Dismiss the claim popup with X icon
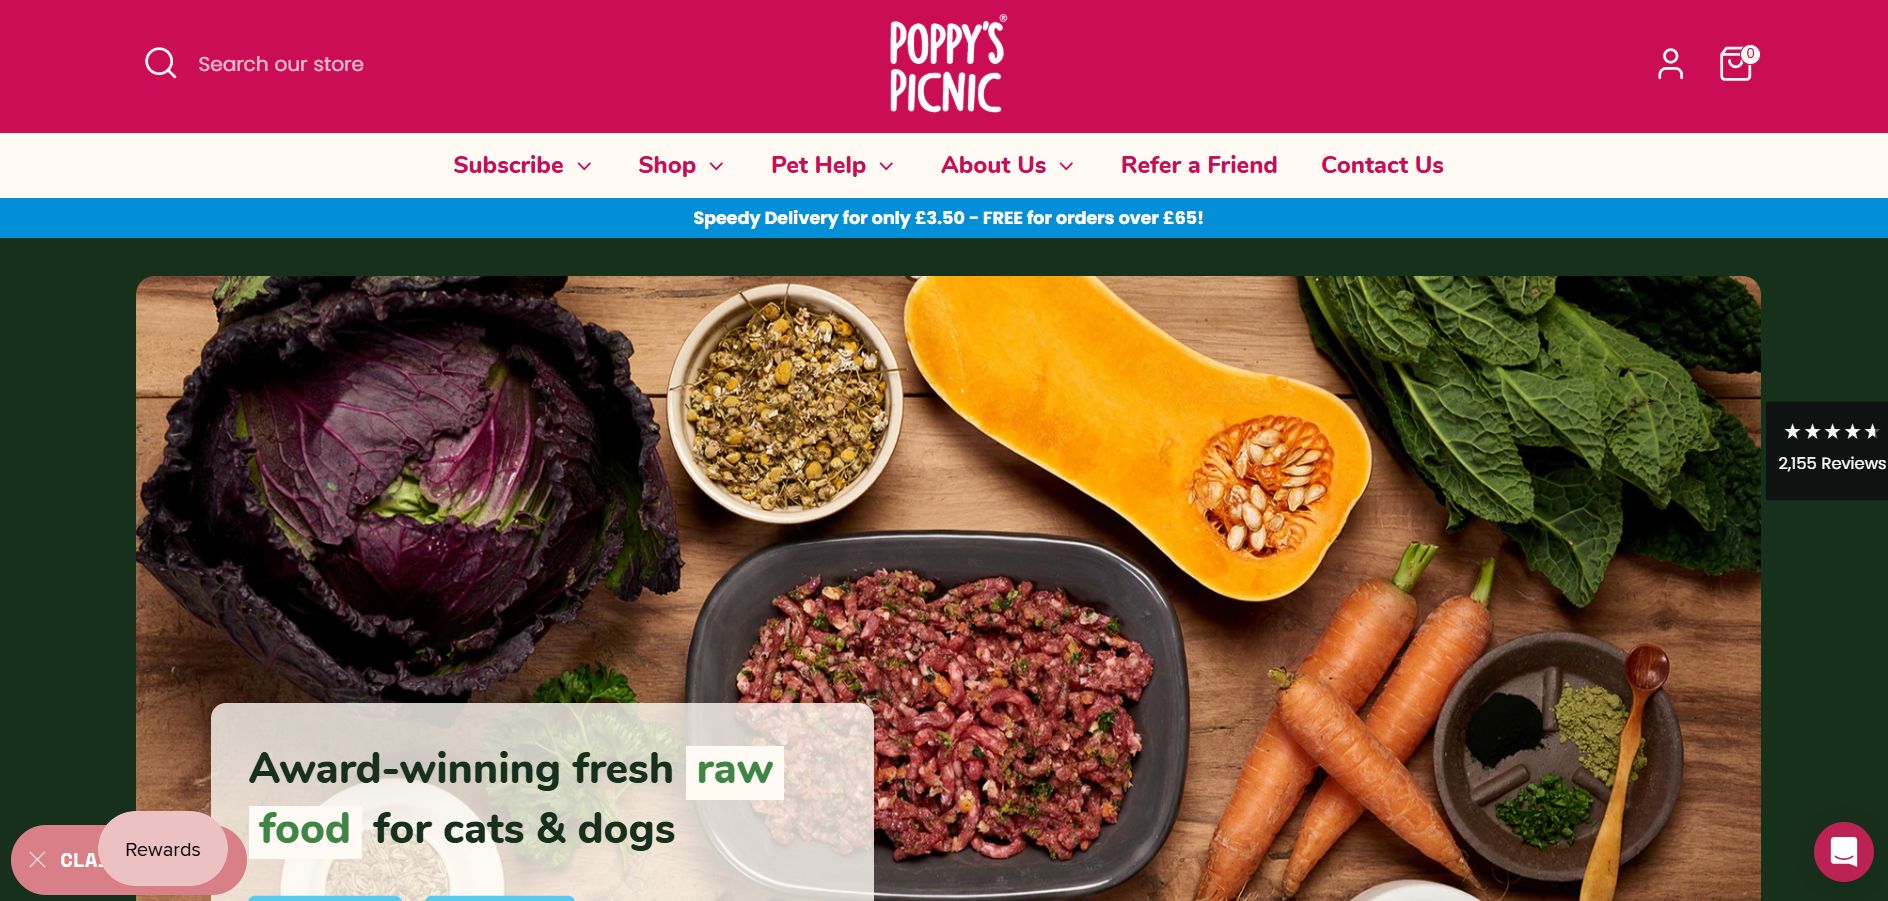Image resolution: width=1888 pixels, height=901 pixels. pyautogui.click(x=38, y=860)
